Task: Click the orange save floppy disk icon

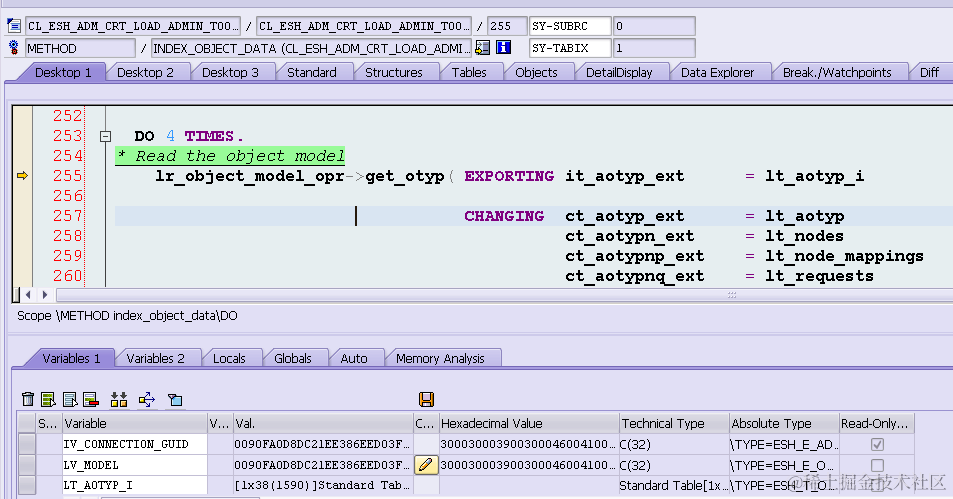Action: [426, 399]
